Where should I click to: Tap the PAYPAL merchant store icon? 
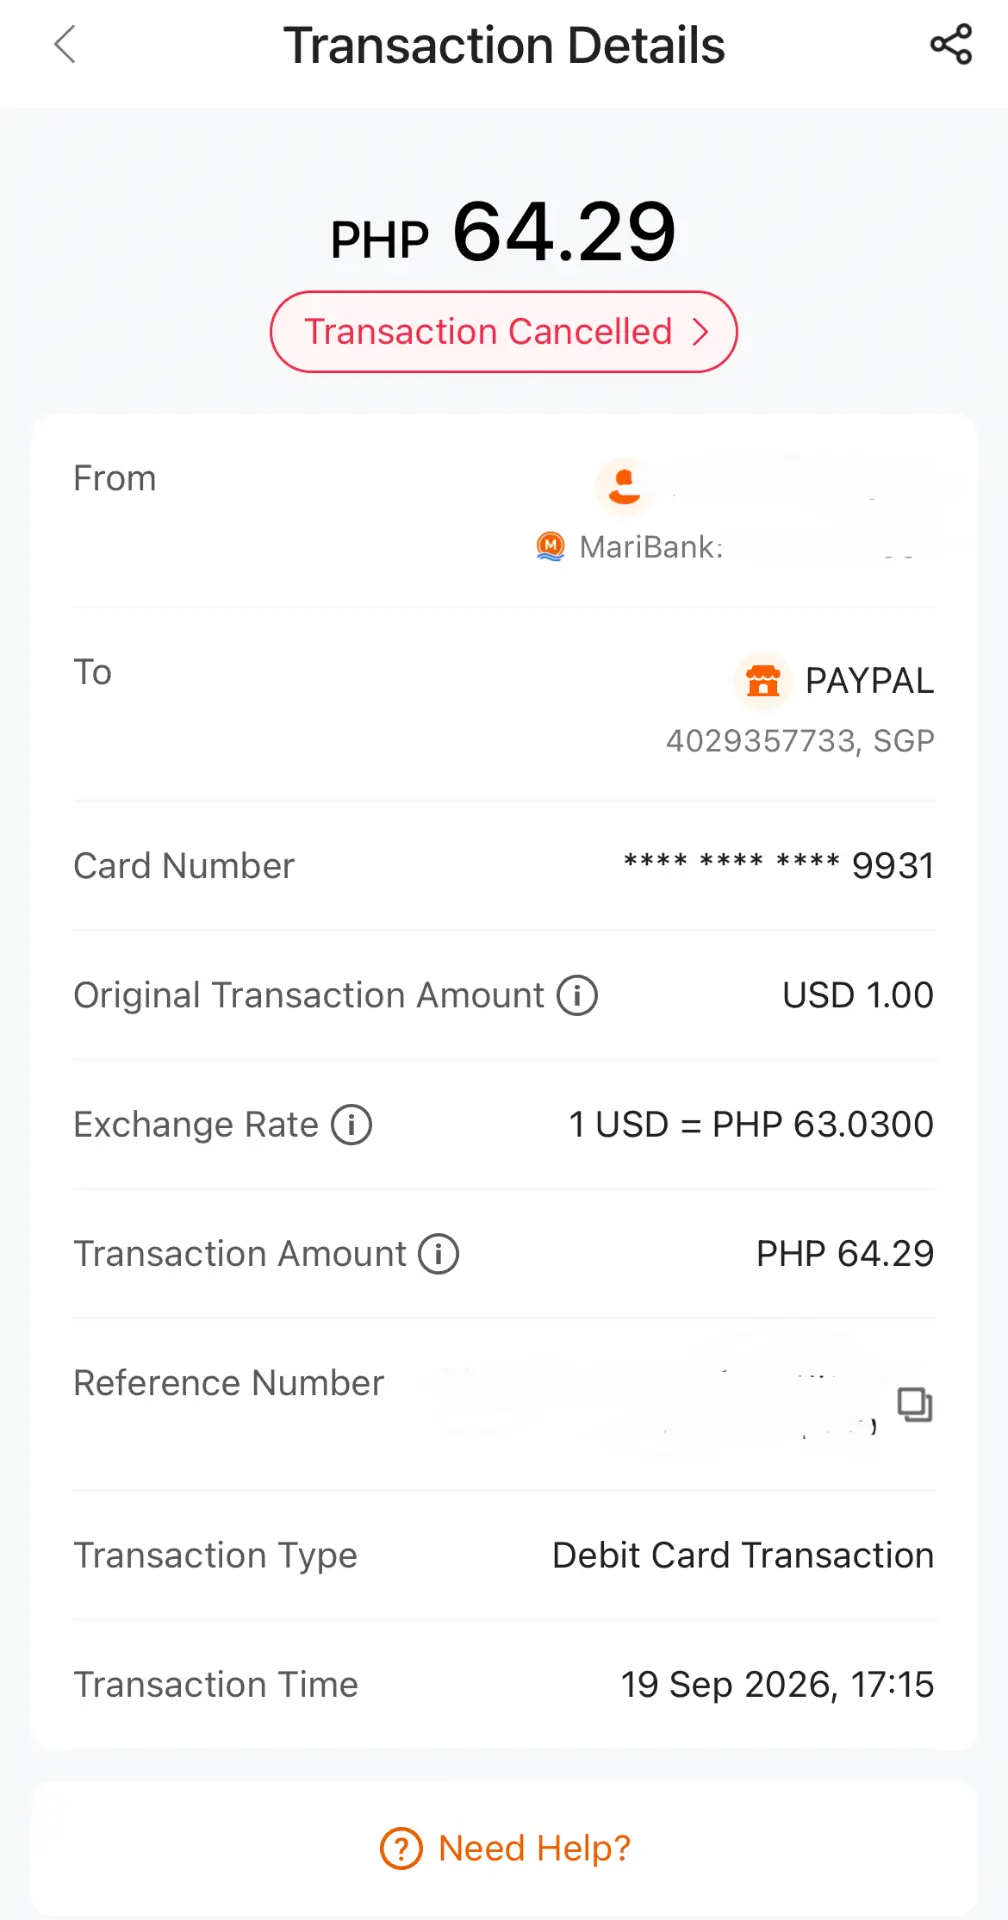[x=763, y=681]
